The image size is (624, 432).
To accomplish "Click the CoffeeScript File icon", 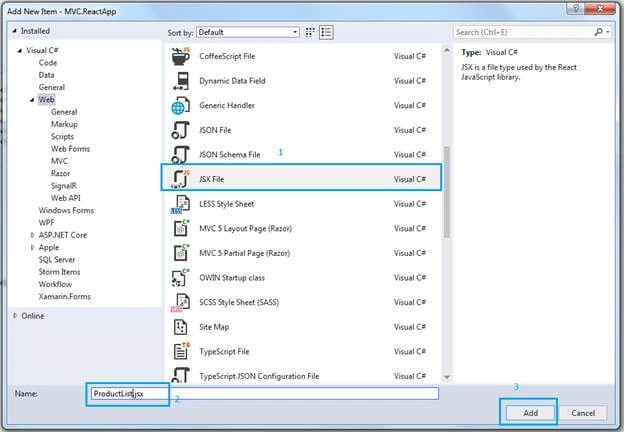I will (x=181, y=56).
